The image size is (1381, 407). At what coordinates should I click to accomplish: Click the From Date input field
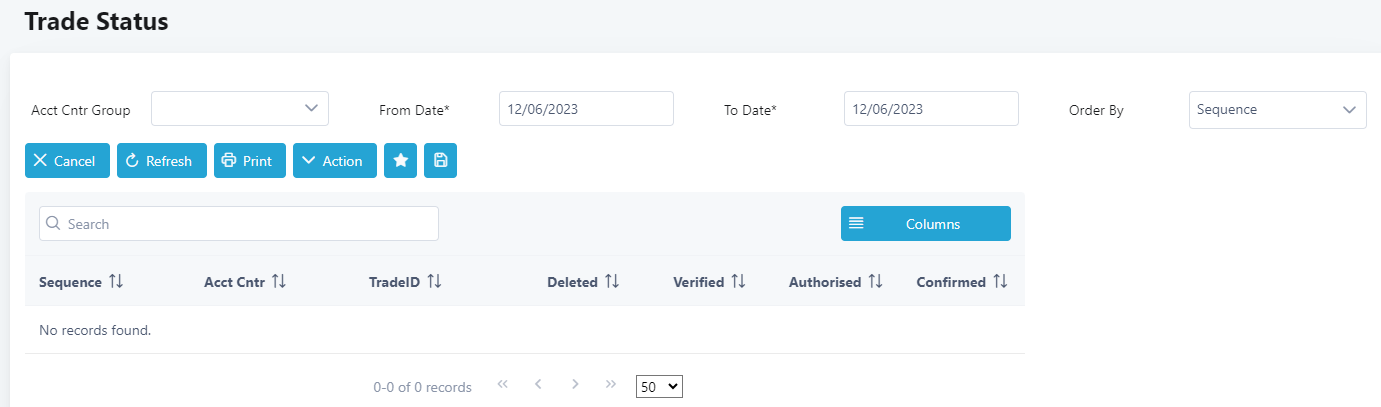[586, 109]
